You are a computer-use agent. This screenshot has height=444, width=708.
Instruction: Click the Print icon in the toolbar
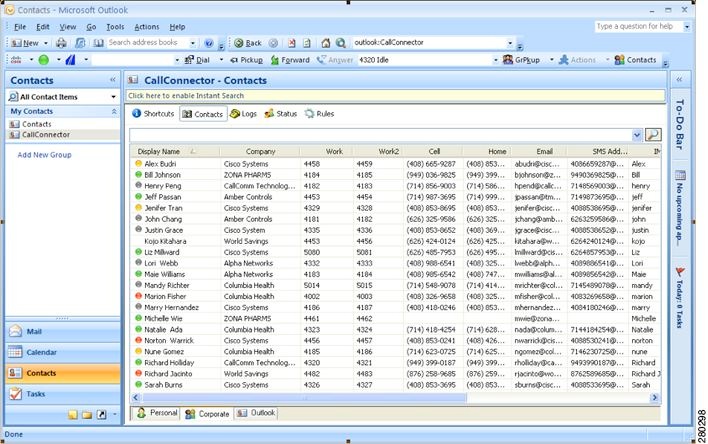pyautogui.click(x=62, y=43)
